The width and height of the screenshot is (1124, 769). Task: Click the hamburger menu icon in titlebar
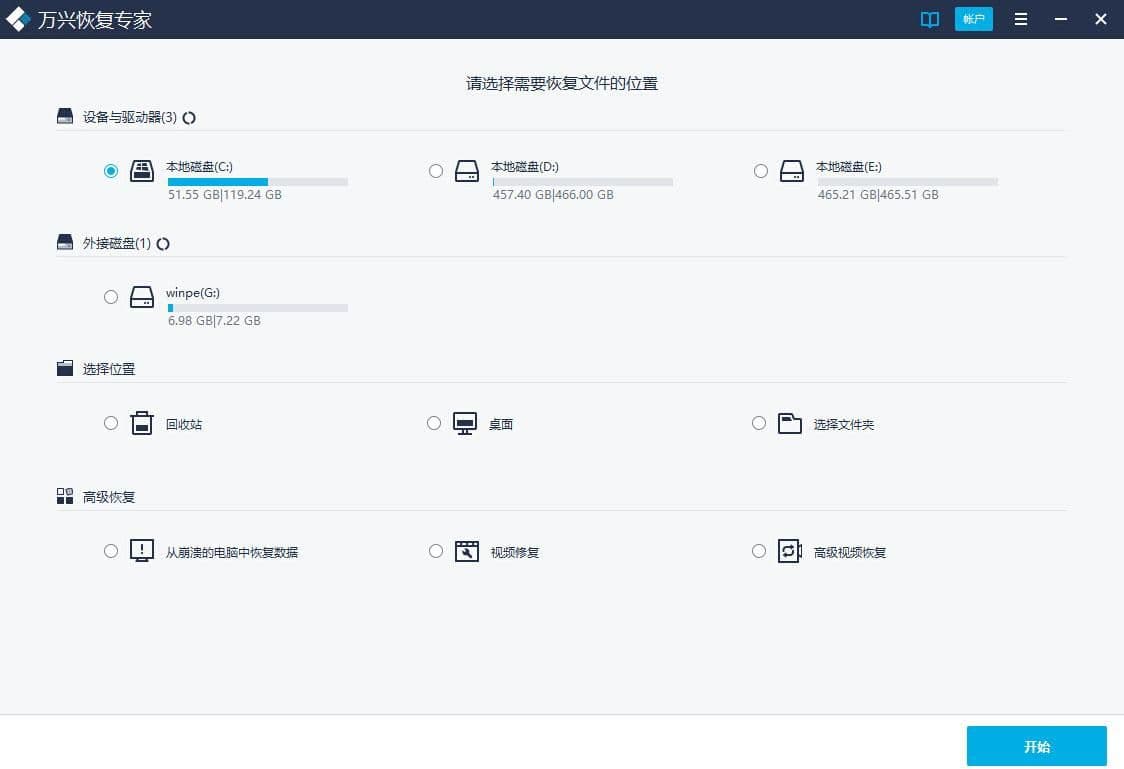1020,19
